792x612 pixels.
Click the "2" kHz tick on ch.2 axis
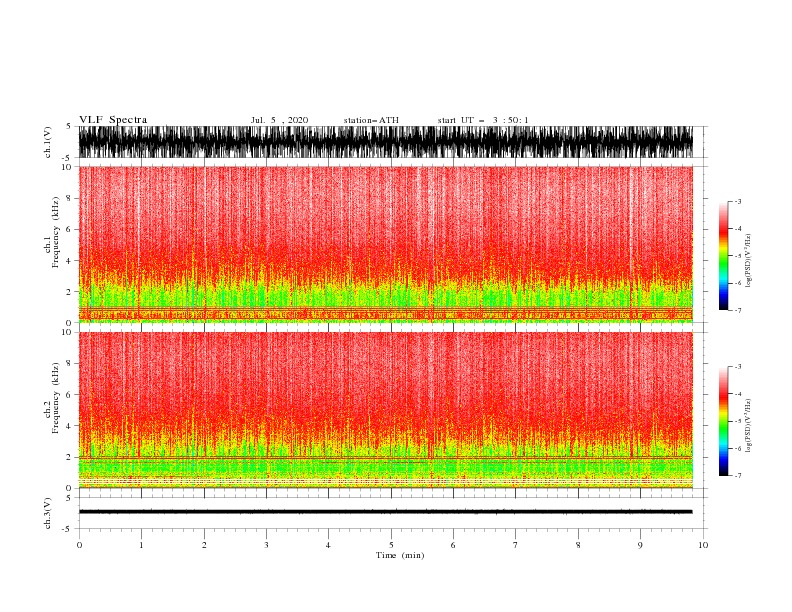click(69, 457)
